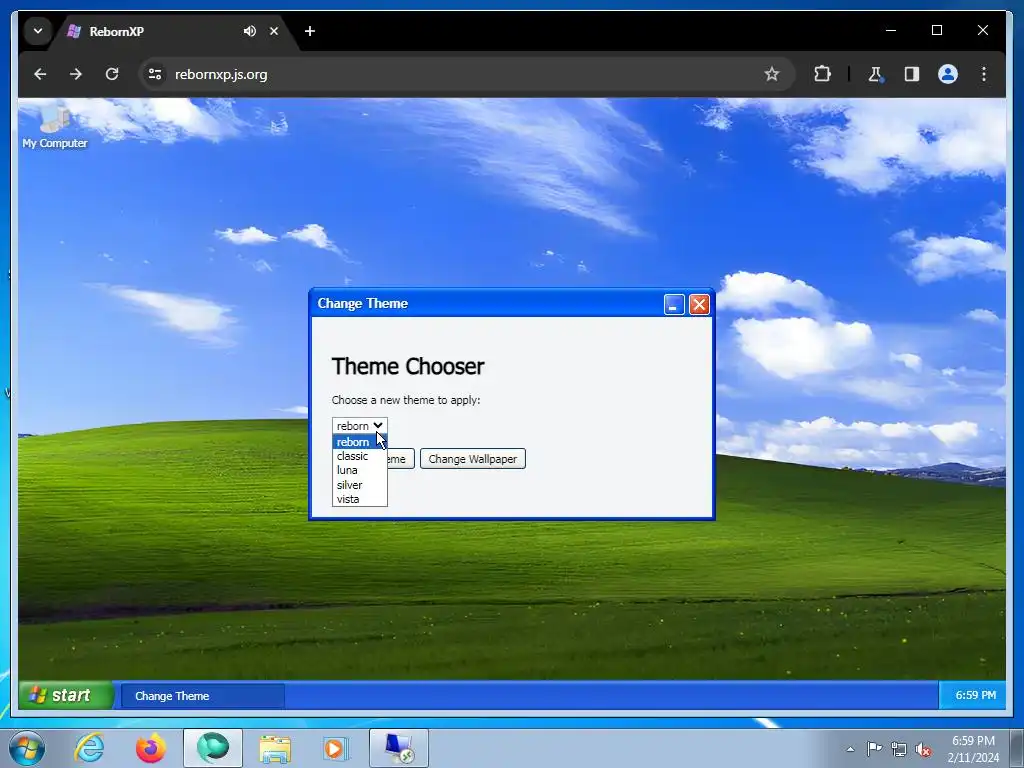
Task: Open the Windows 7 Start orb
Action: tap(27, 748)
